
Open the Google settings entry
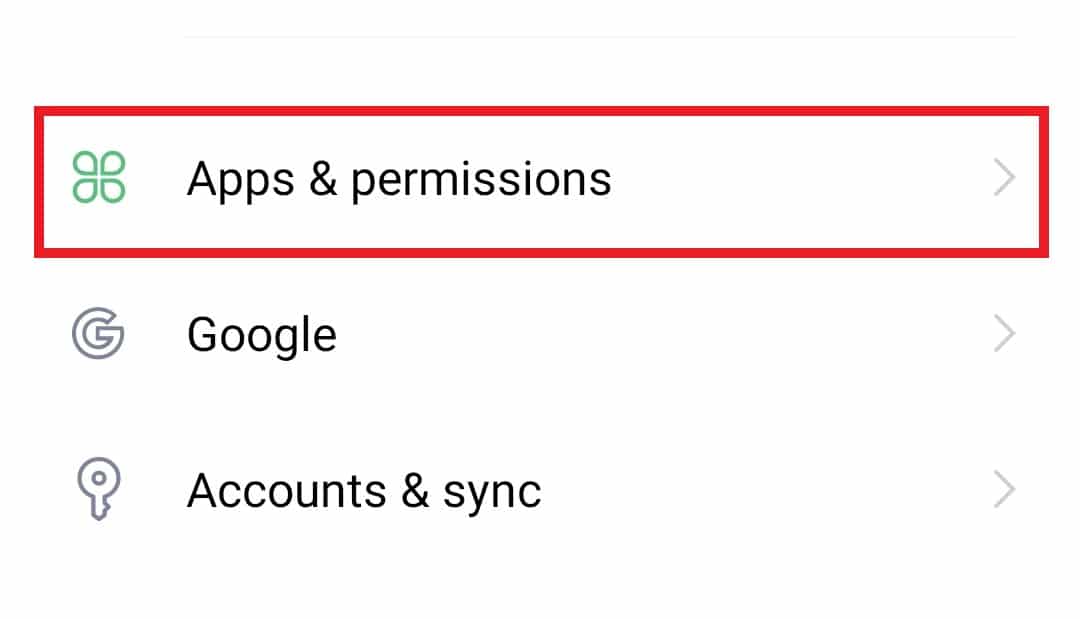tap(541, 334)
